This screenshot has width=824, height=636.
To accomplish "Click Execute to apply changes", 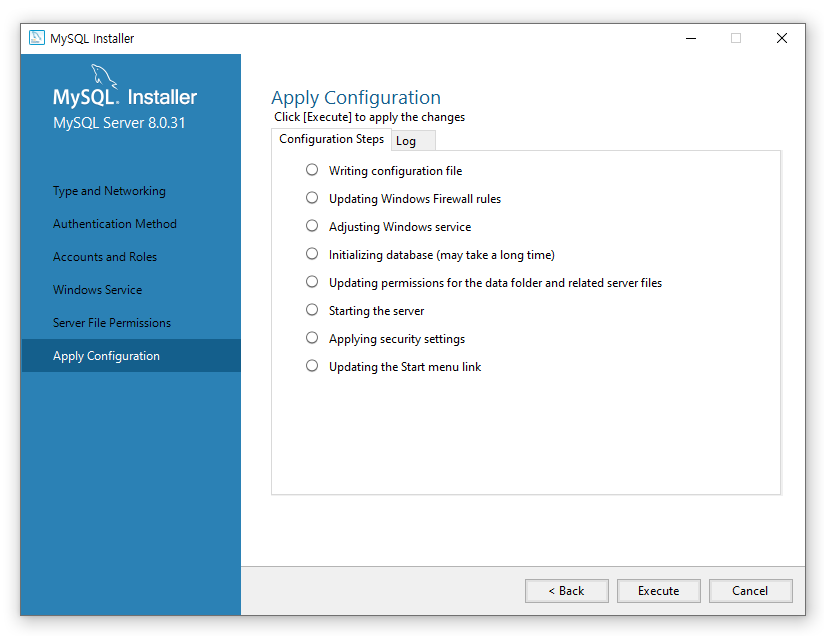I will click(x=658, y=591).
